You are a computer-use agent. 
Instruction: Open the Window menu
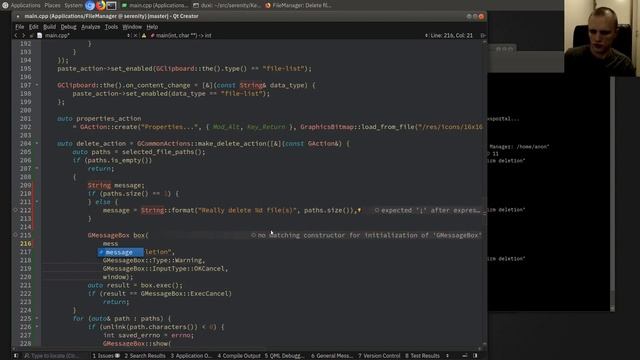point(132,27)
